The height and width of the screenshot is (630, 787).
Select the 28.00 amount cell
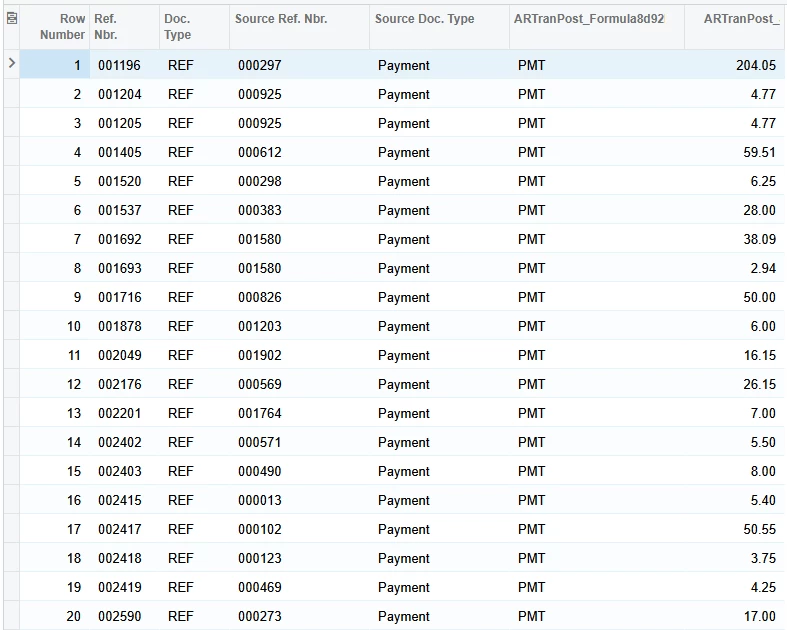pos(735,210)
